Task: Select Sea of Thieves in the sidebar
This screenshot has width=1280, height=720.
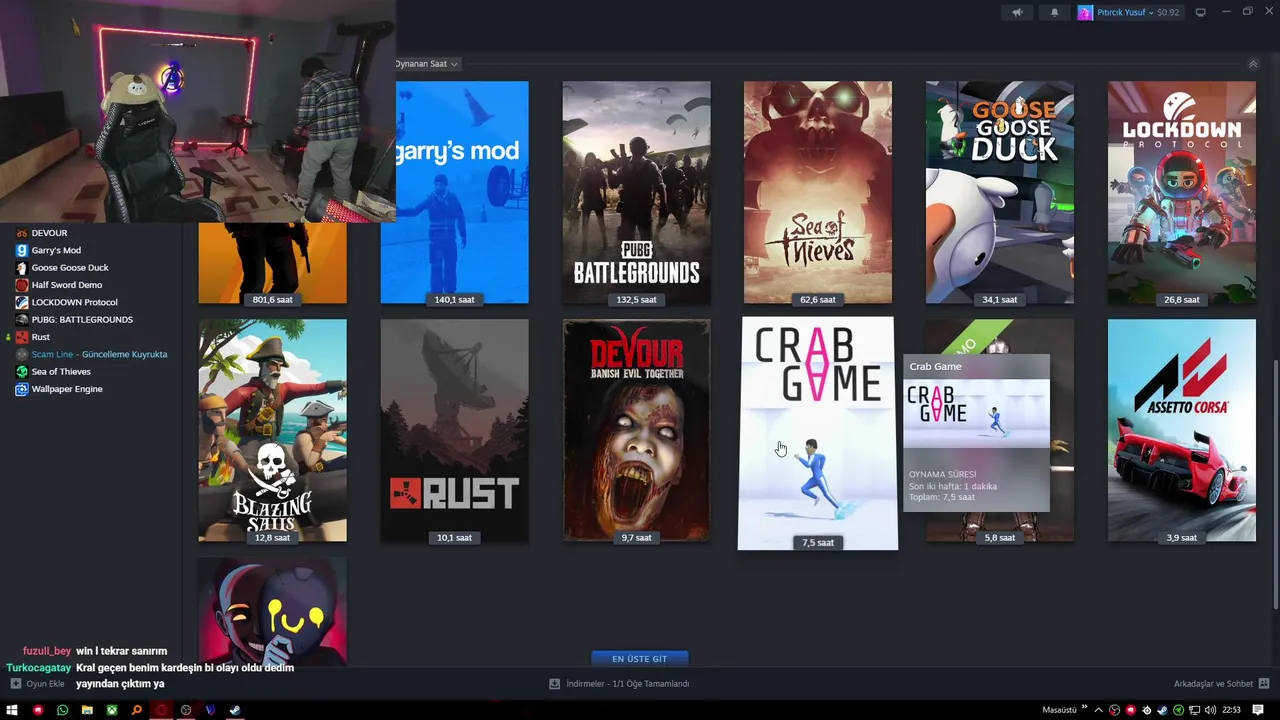Action: click(x=61, y=372)
